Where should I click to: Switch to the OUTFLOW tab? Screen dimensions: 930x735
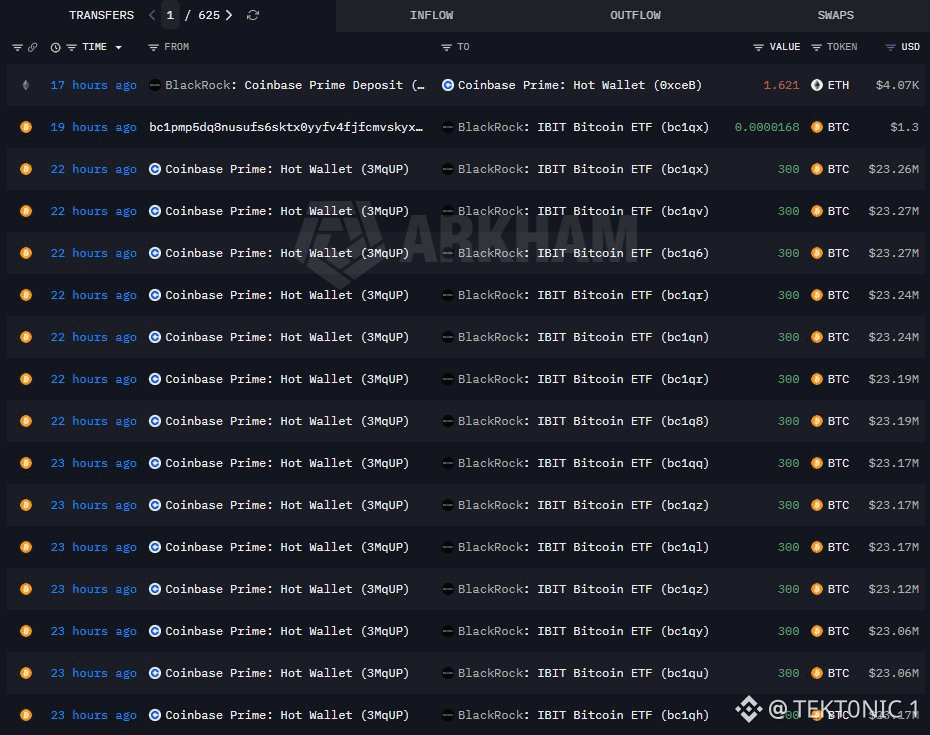coord(635,15)
